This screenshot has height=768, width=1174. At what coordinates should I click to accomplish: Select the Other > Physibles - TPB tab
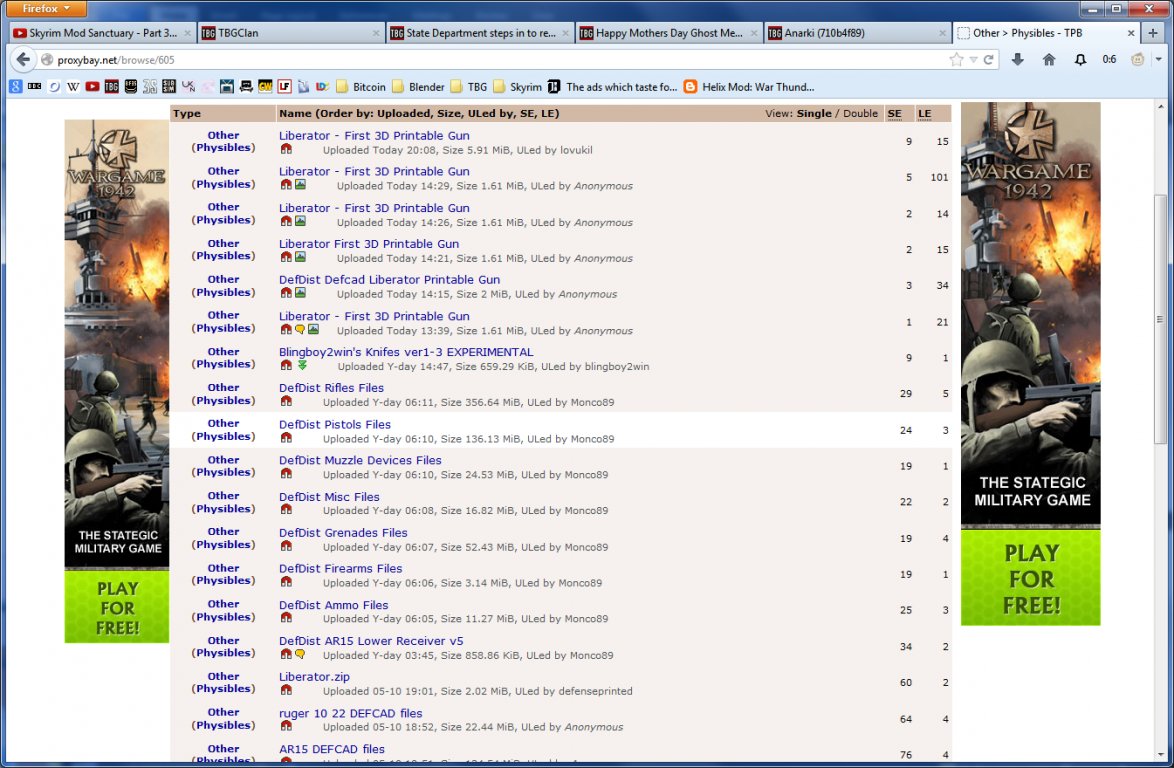1046,33
